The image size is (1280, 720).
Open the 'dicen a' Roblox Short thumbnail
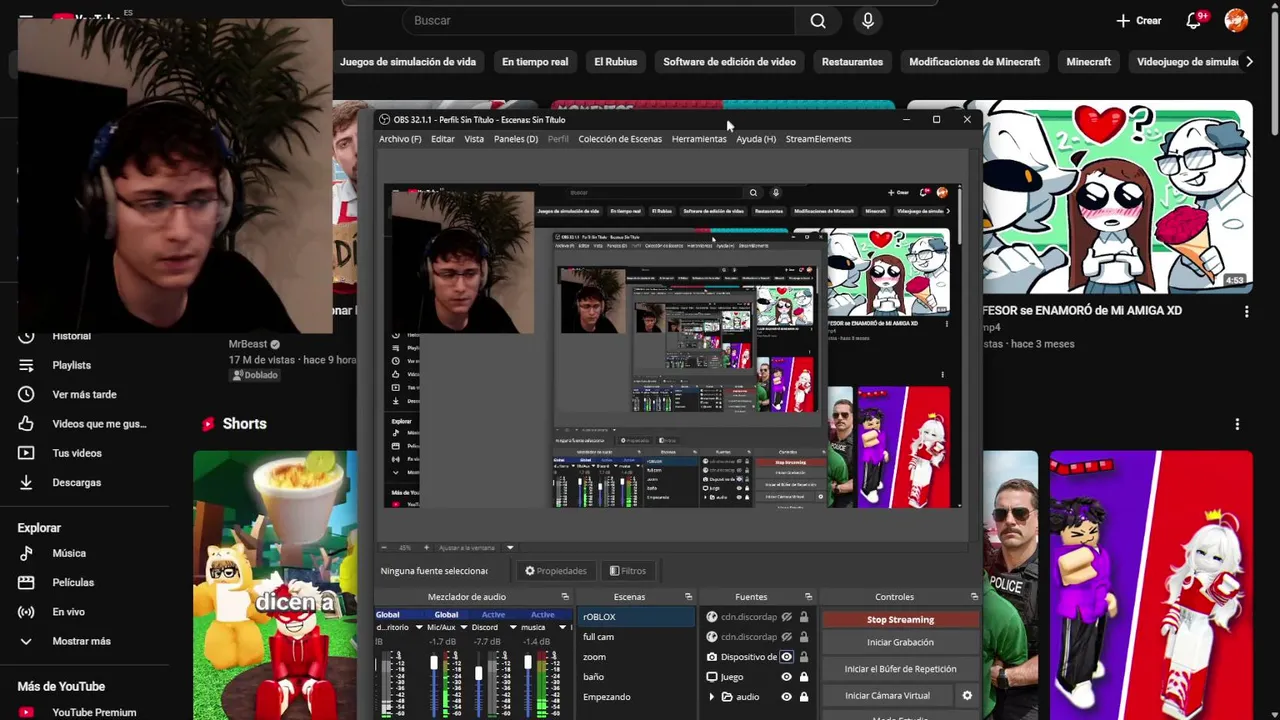coord(275,585)
